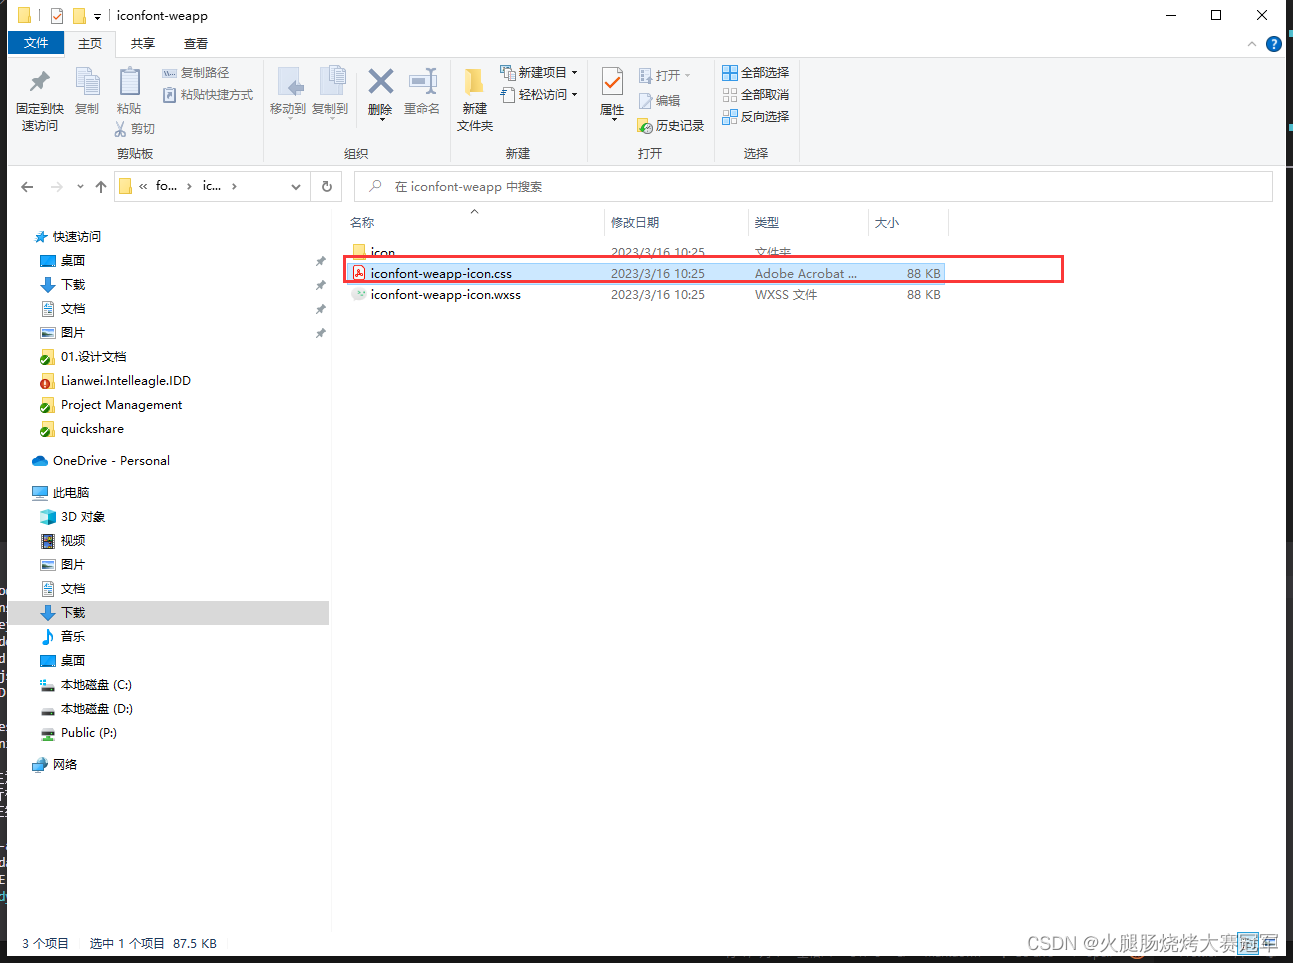Click the address bar Refresh button

click(x=326, y=187)
